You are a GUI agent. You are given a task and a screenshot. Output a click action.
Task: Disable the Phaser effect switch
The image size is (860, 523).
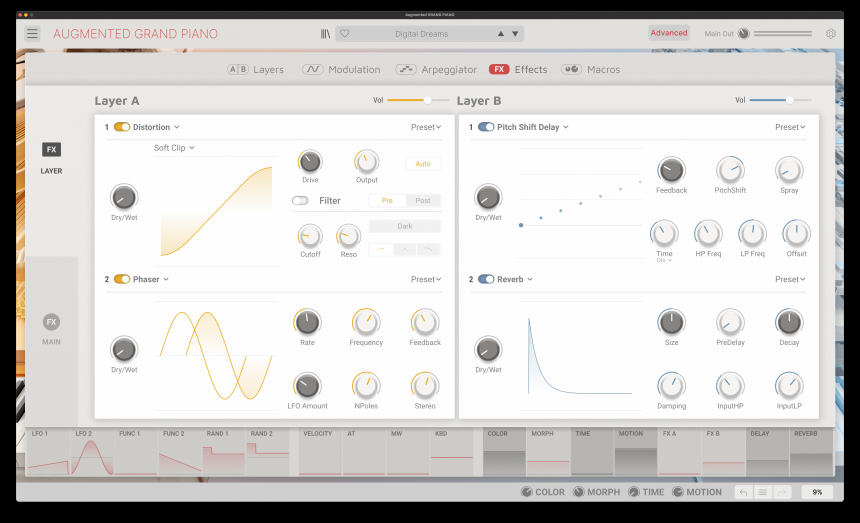[122, 279]
